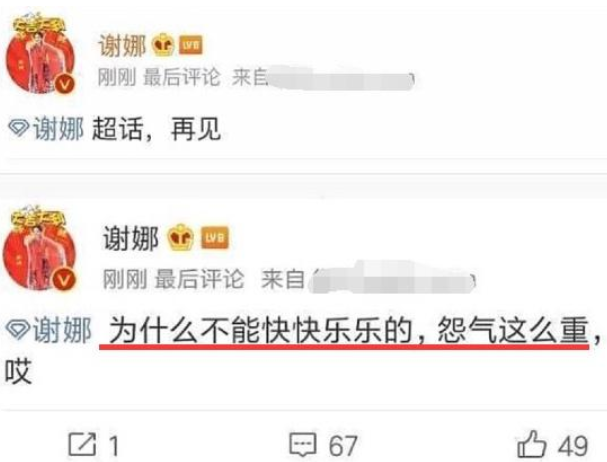The width and height of the screenshot is (607, 462).
Task: Tap the repost share icon
Action: [x=82, y=444]
